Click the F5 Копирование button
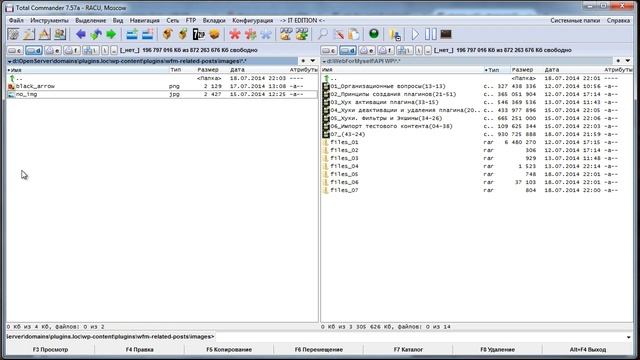 click(229, 350)
